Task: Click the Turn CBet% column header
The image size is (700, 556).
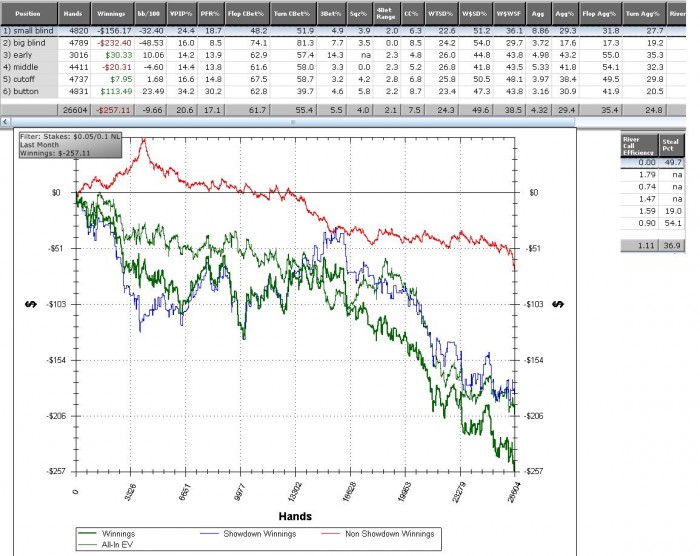Action: click(x=293, y=14)
